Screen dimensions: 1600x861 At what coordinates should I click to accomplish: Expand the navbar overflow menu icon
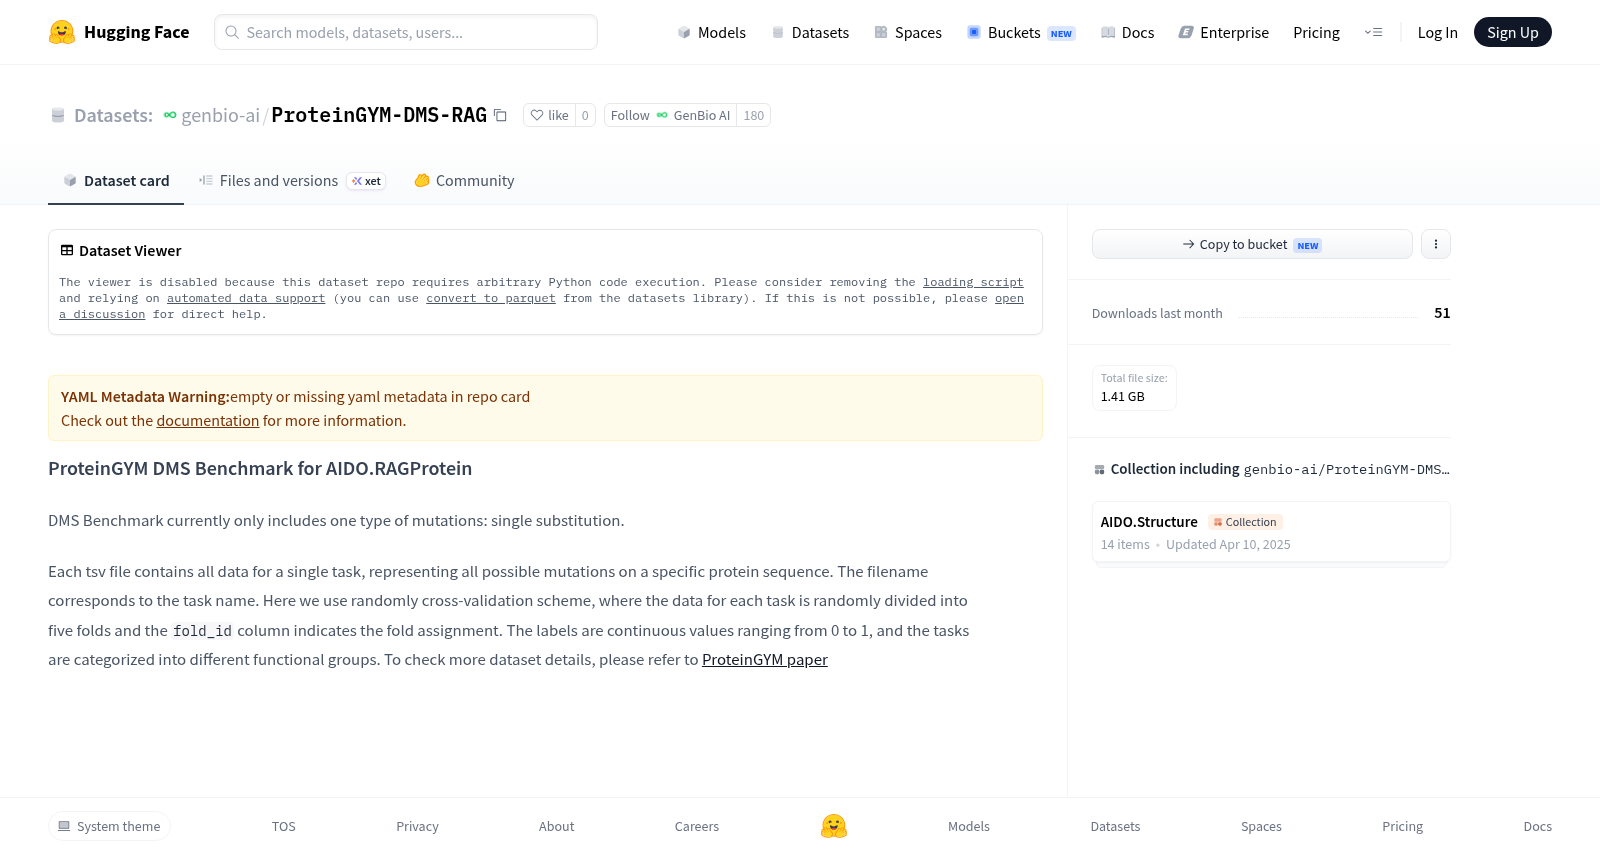(x=1373, y=32)
